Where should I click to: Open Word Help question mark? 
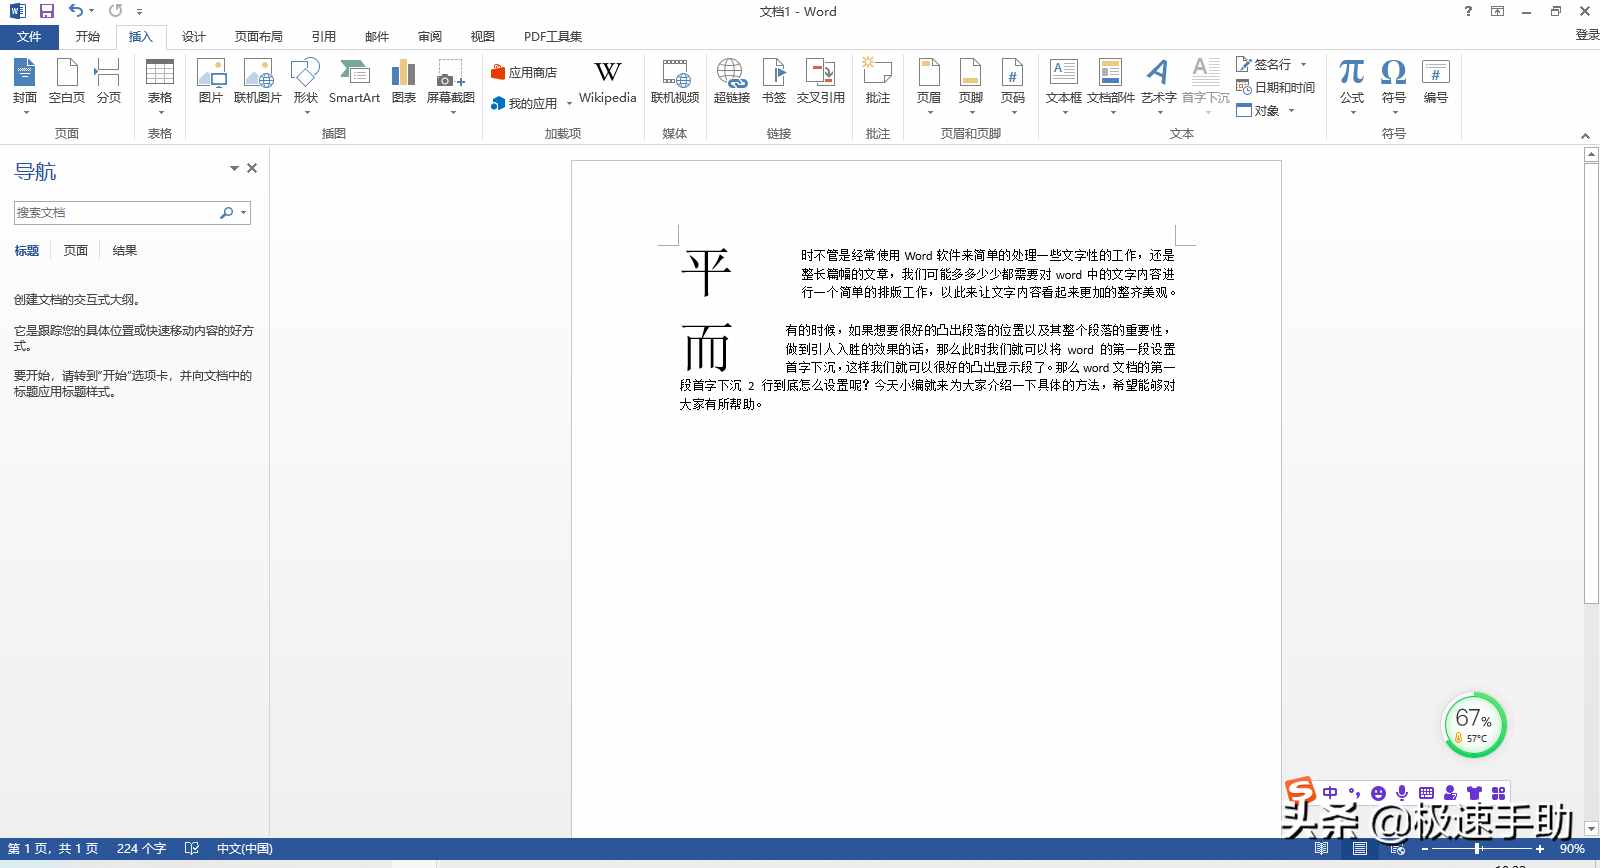(x=1468, y=12)
